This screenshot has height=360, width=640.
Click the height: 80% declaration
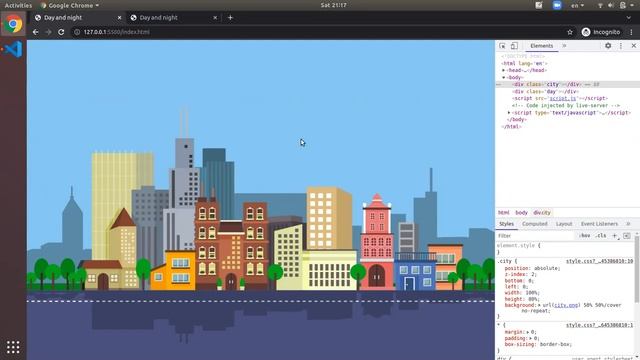pos(522,299)
